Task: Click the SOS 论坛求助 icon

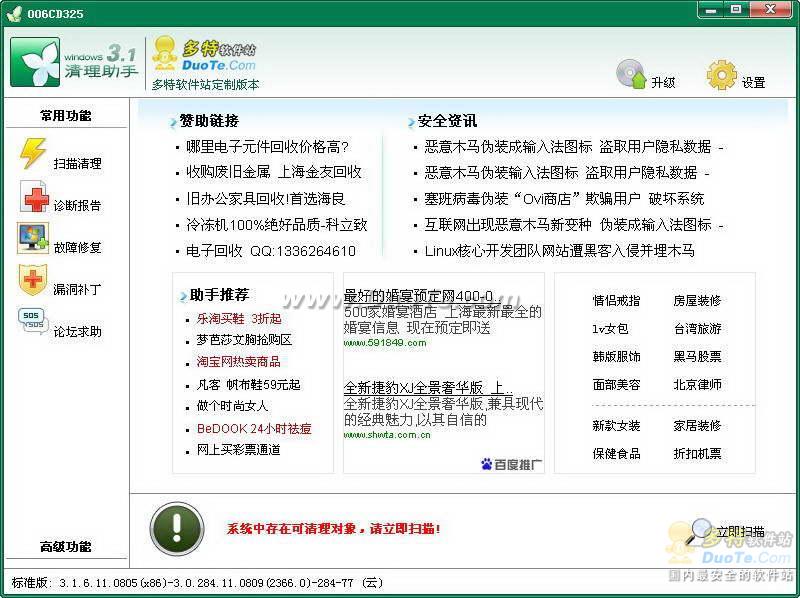Action: [33, 321]
